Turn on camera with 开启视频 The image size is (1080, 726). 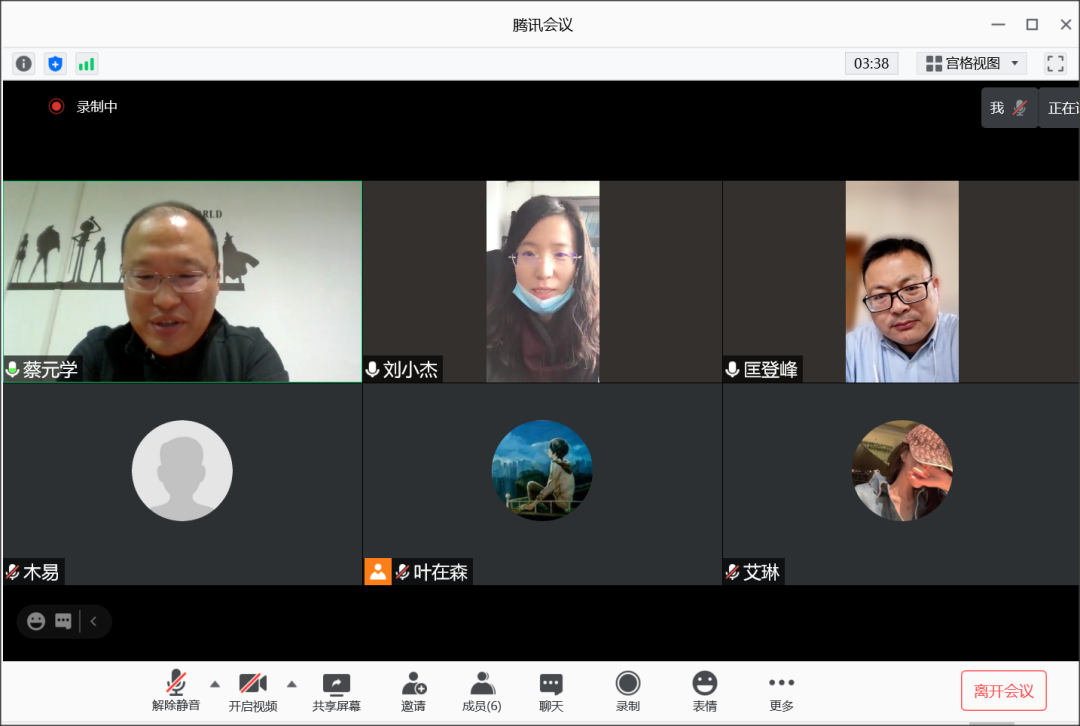(x=253, y=691)
